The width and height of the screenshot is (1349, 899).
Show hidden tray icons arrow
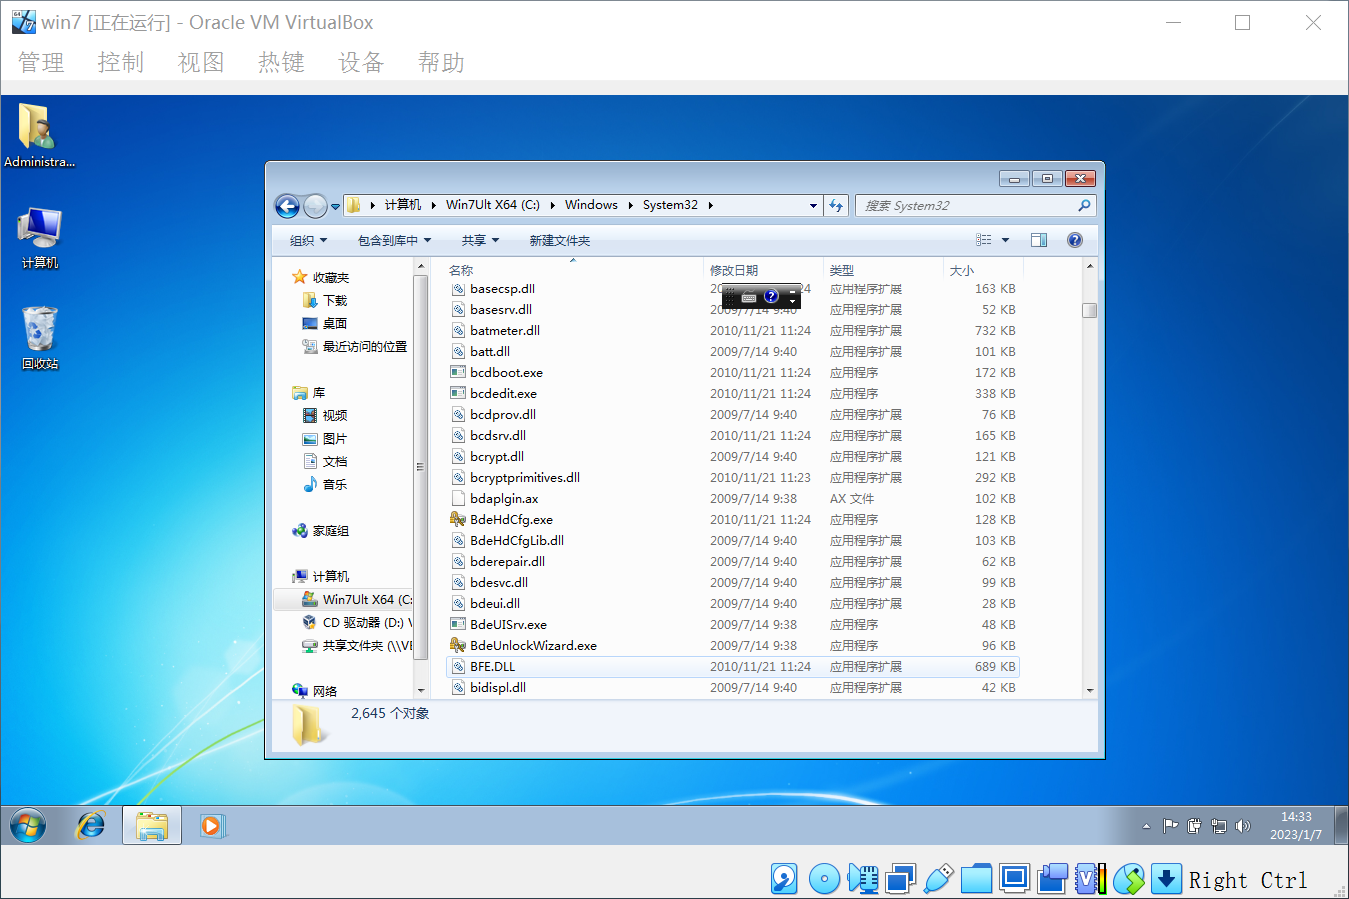[1146, 826]
